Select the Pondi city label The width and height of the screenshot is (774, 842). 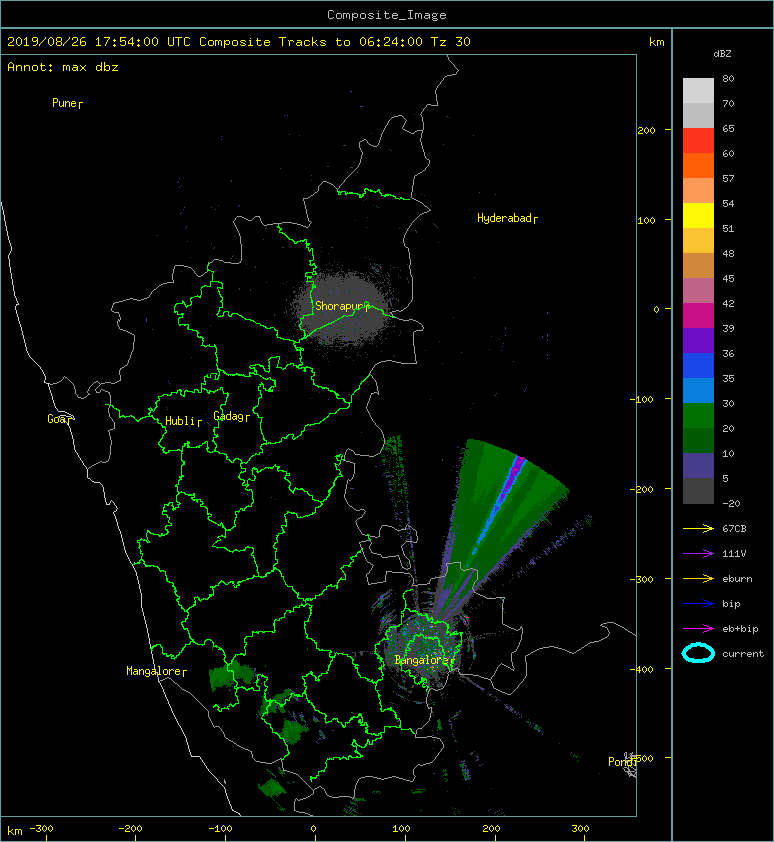click(x=622, y=761)
